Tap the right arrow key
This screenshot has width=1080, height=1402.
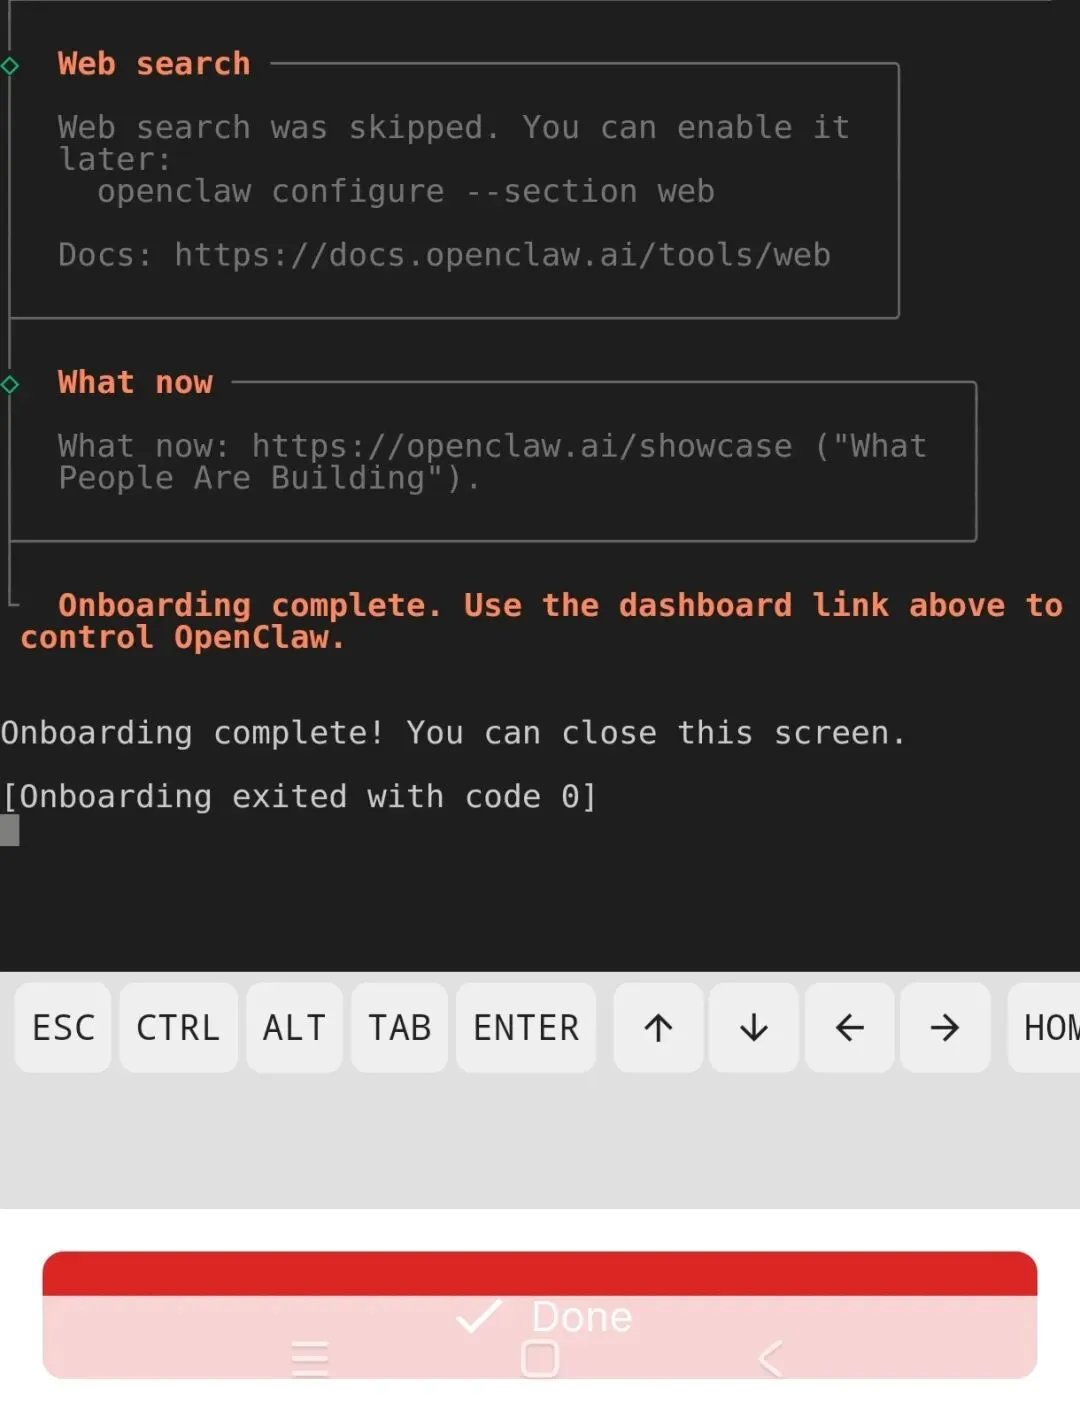coord(945,1027)
